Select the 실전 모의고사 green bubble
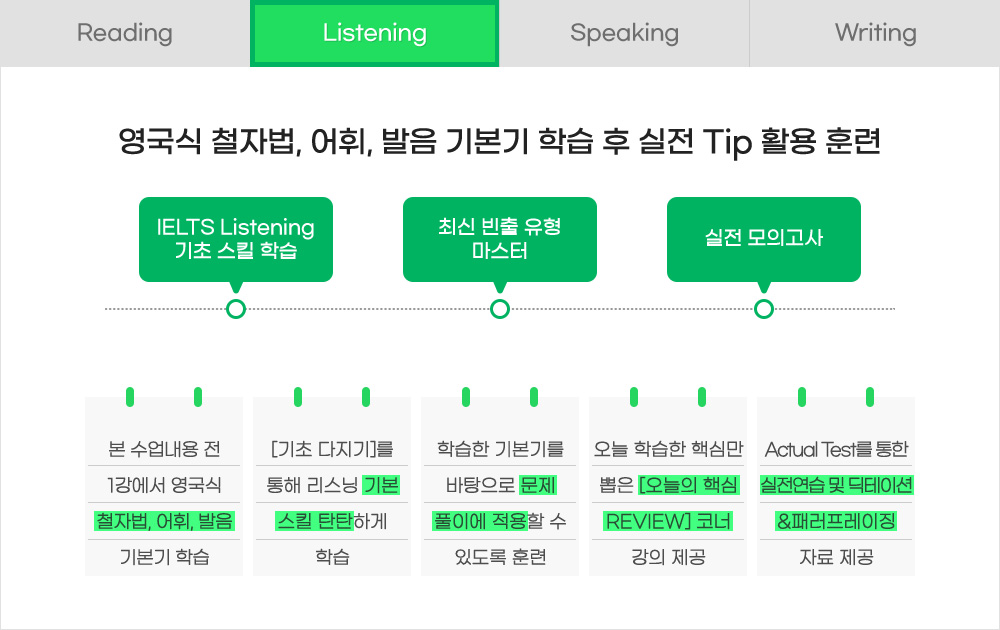This screenshot has height=630, width=1000. point(763,239)
